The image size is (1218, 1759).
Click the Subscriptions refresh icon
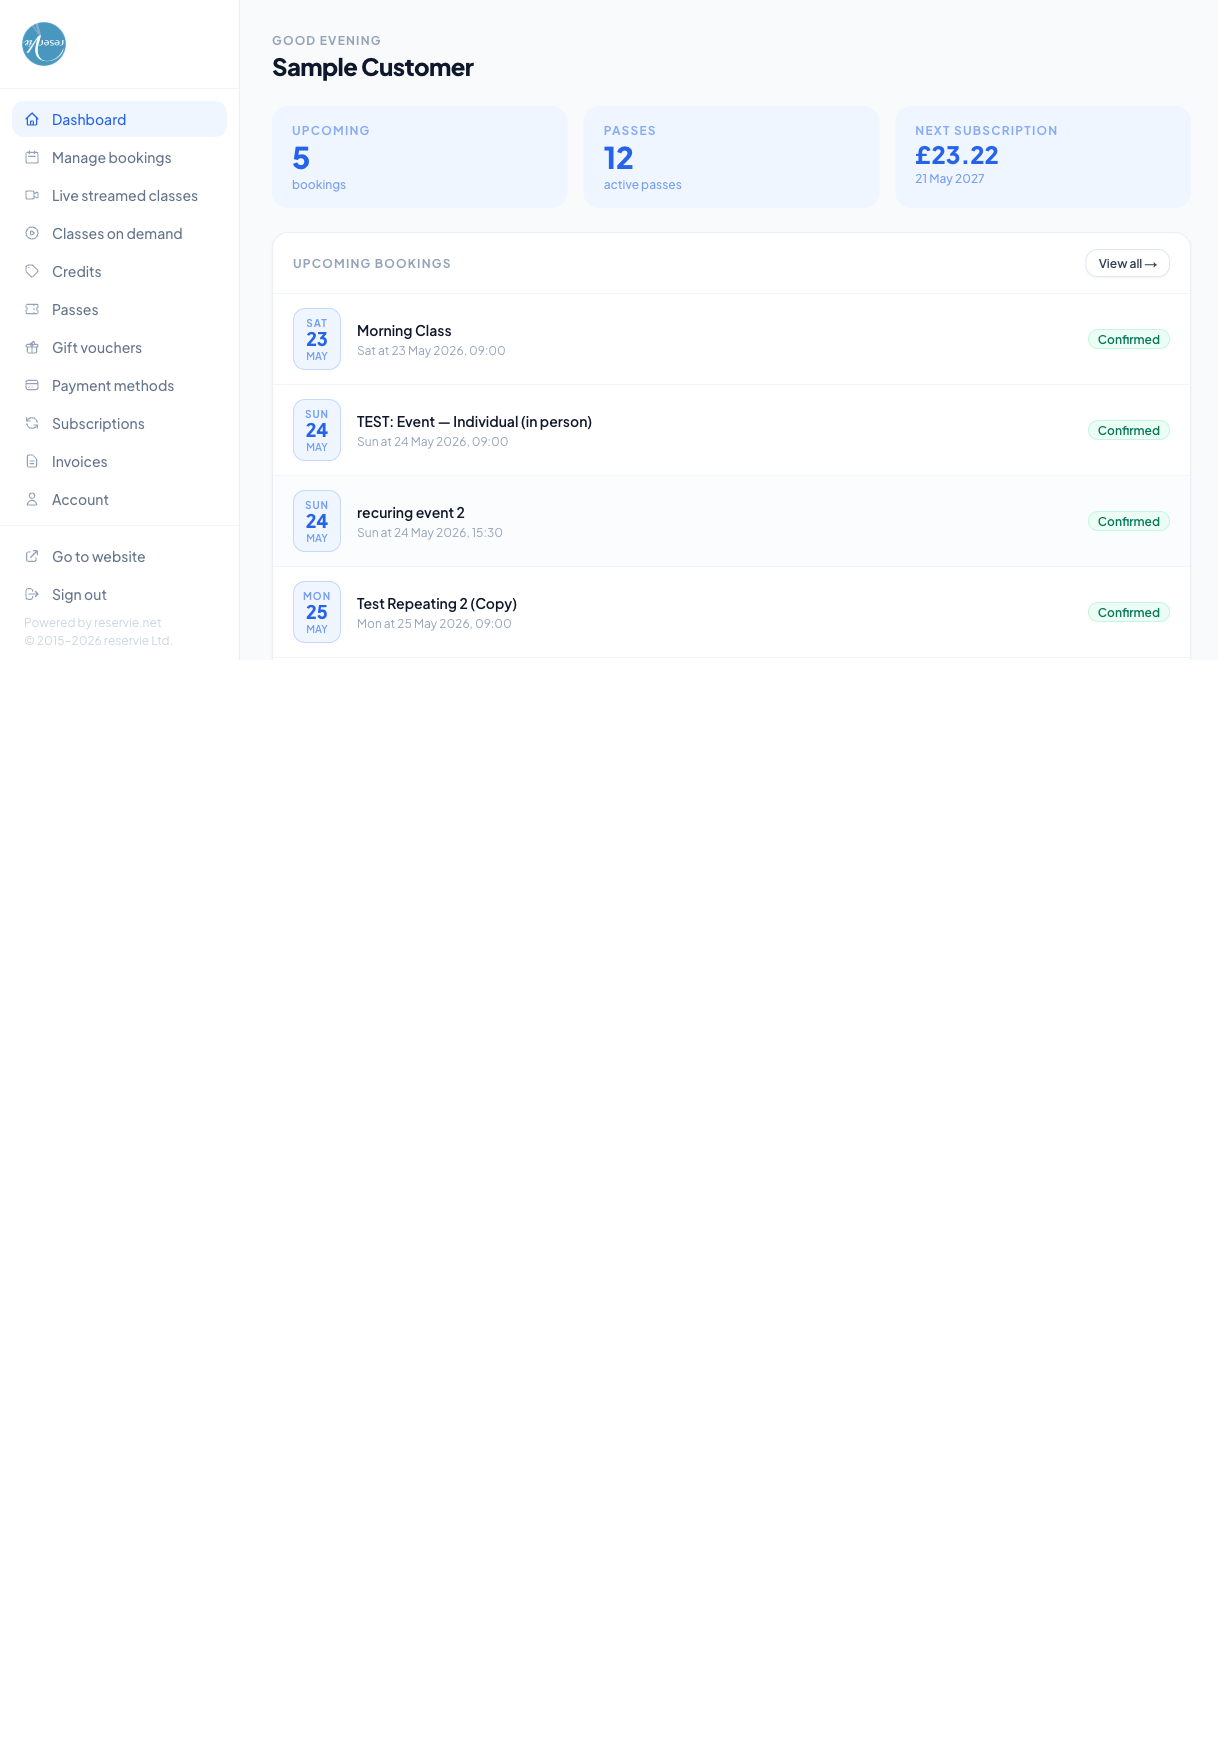pos(32,423)
